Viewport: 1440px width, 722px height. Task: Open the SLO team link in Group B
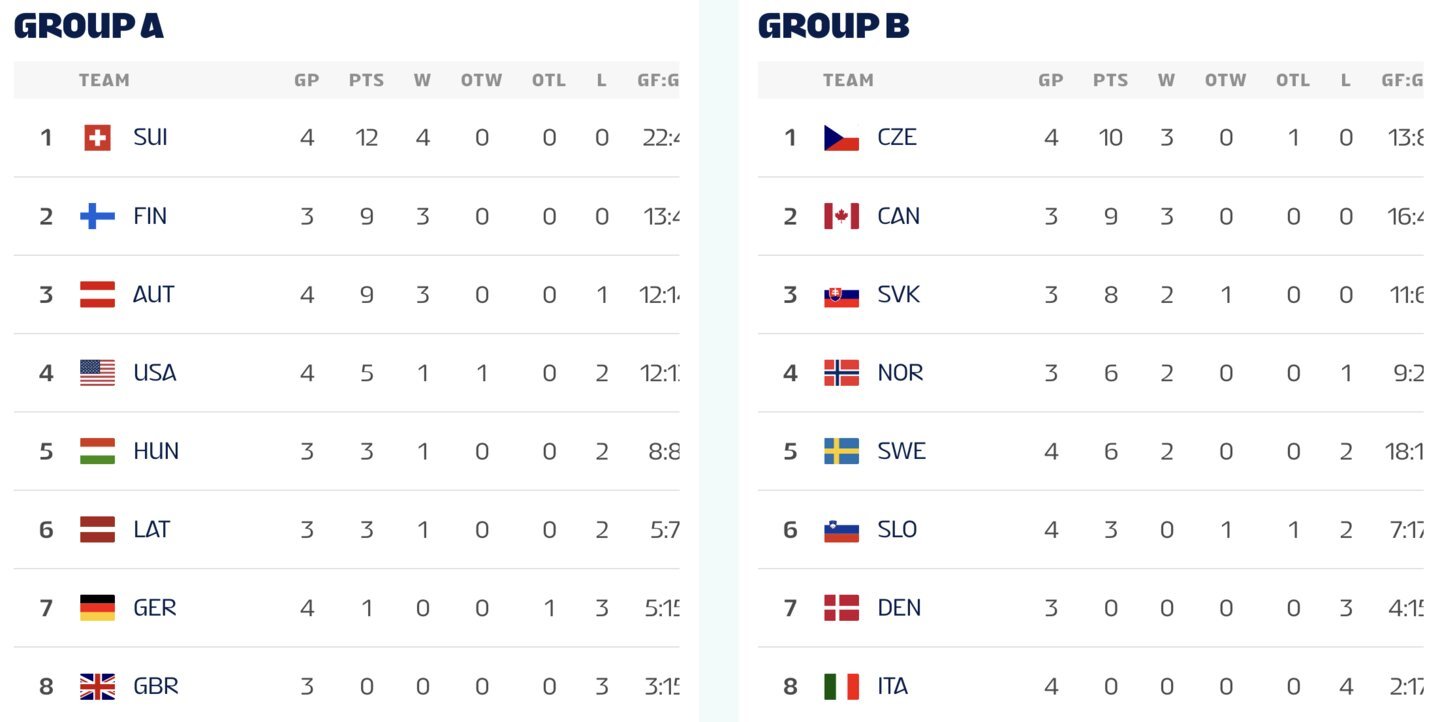point(897,529)
